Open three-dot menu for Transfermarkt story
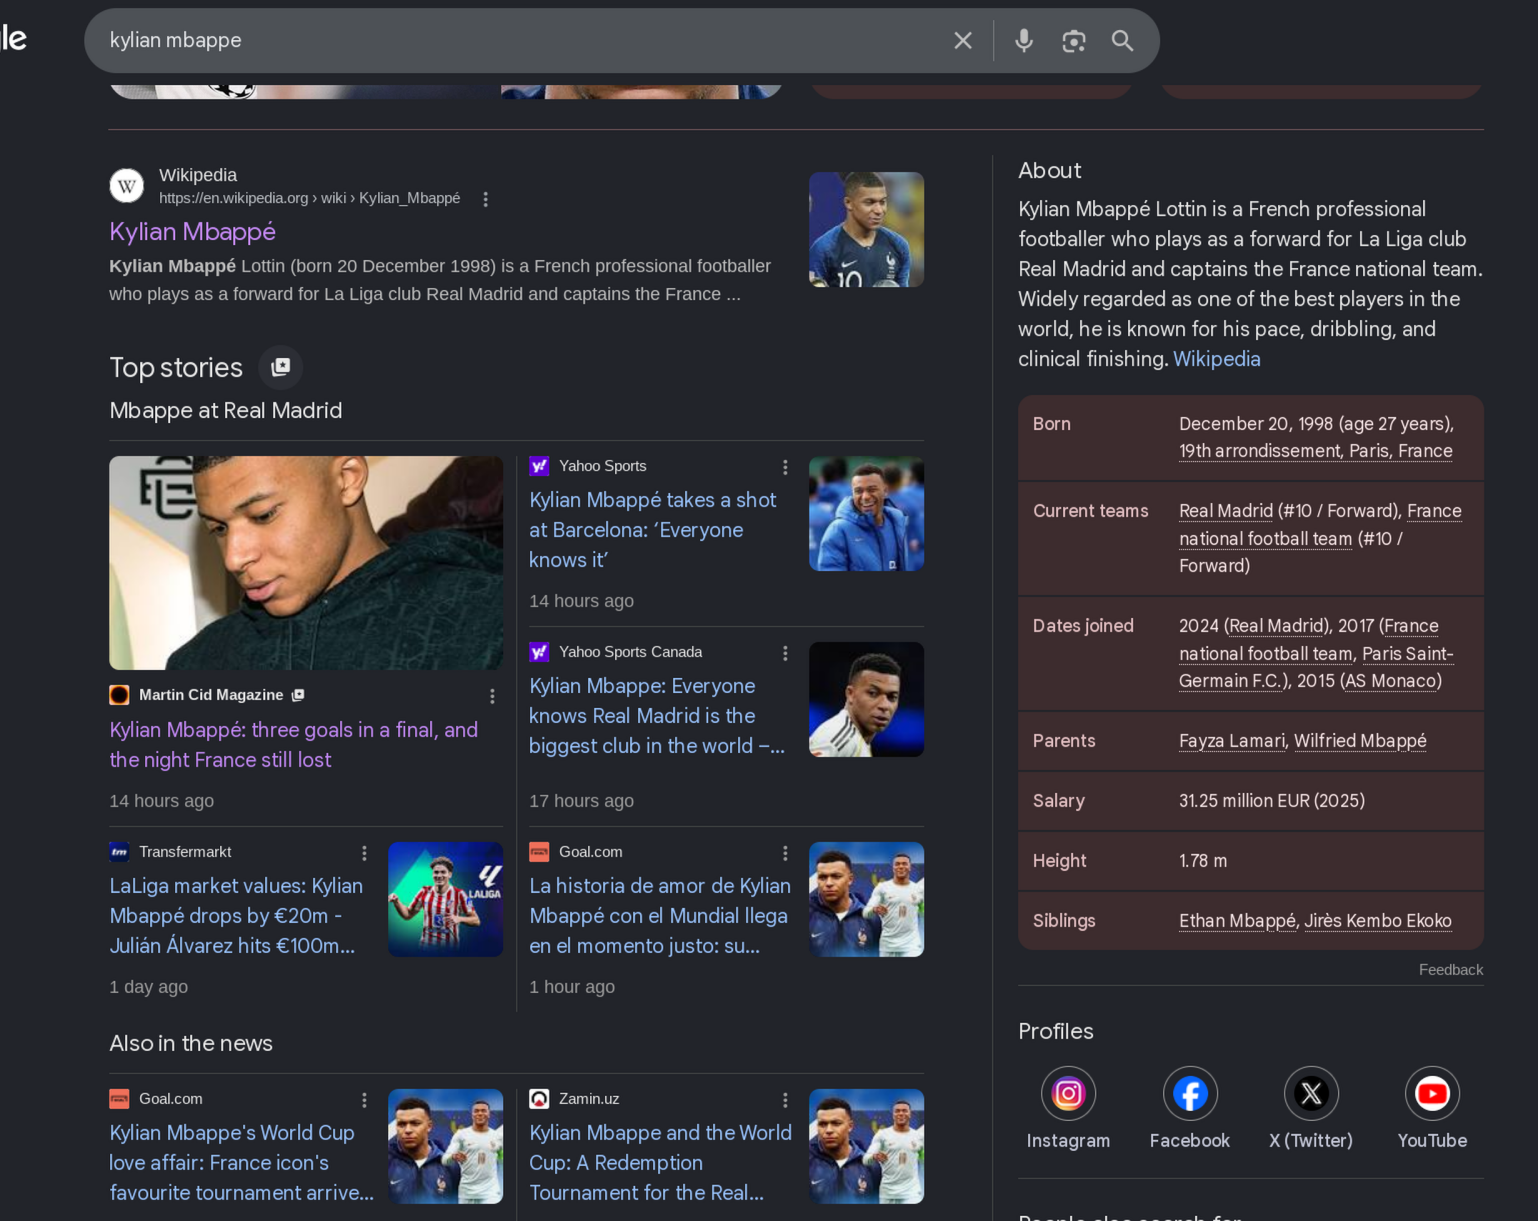This screenshot has height=1221, width=1538. click(364, 853)
